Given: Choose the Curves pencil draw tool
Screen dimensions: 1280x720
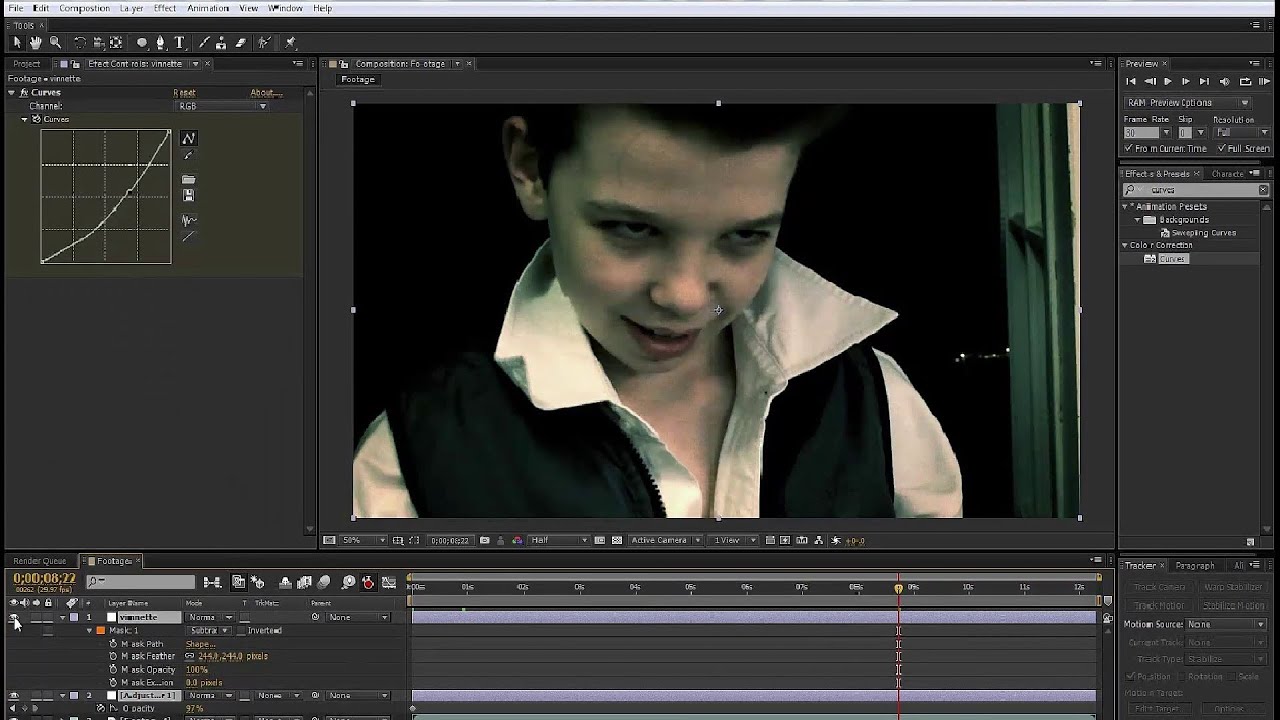Looking at the screenshot, I should (188, 155).
